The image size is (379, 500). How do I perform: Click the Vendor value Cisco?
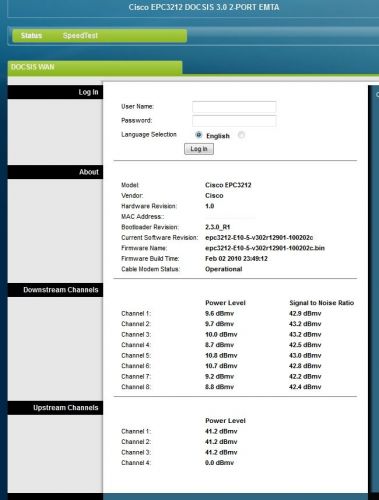(x=214, y=196)
